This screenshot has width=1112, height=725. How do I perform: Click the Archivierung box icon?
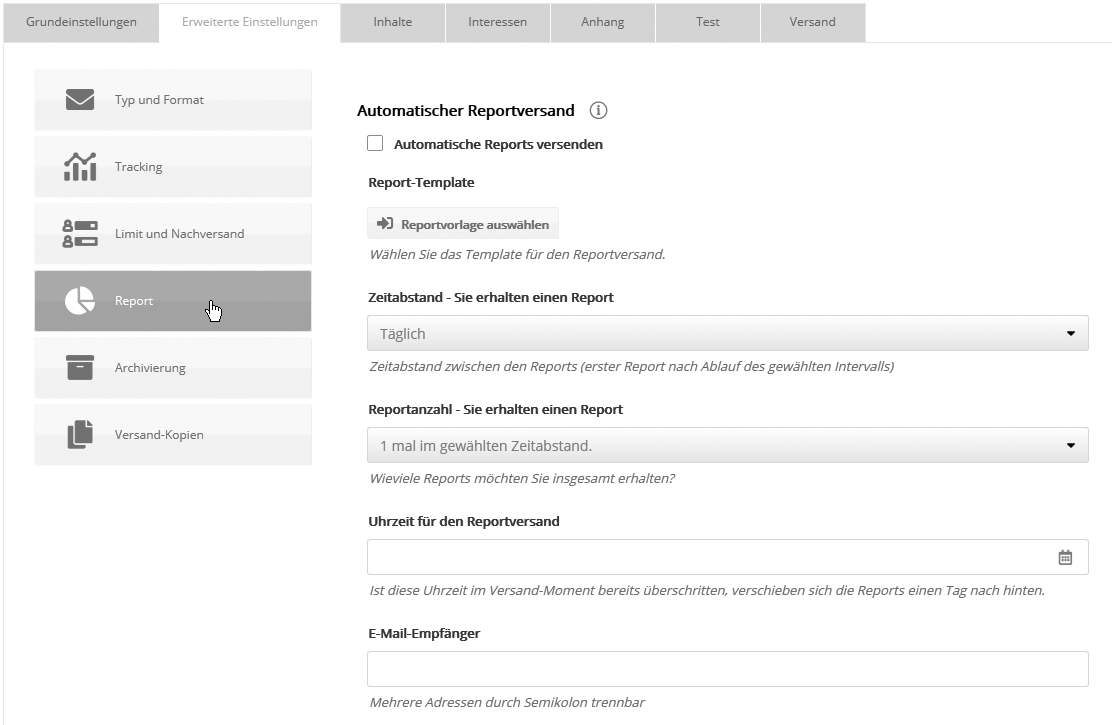coord(80,368)
